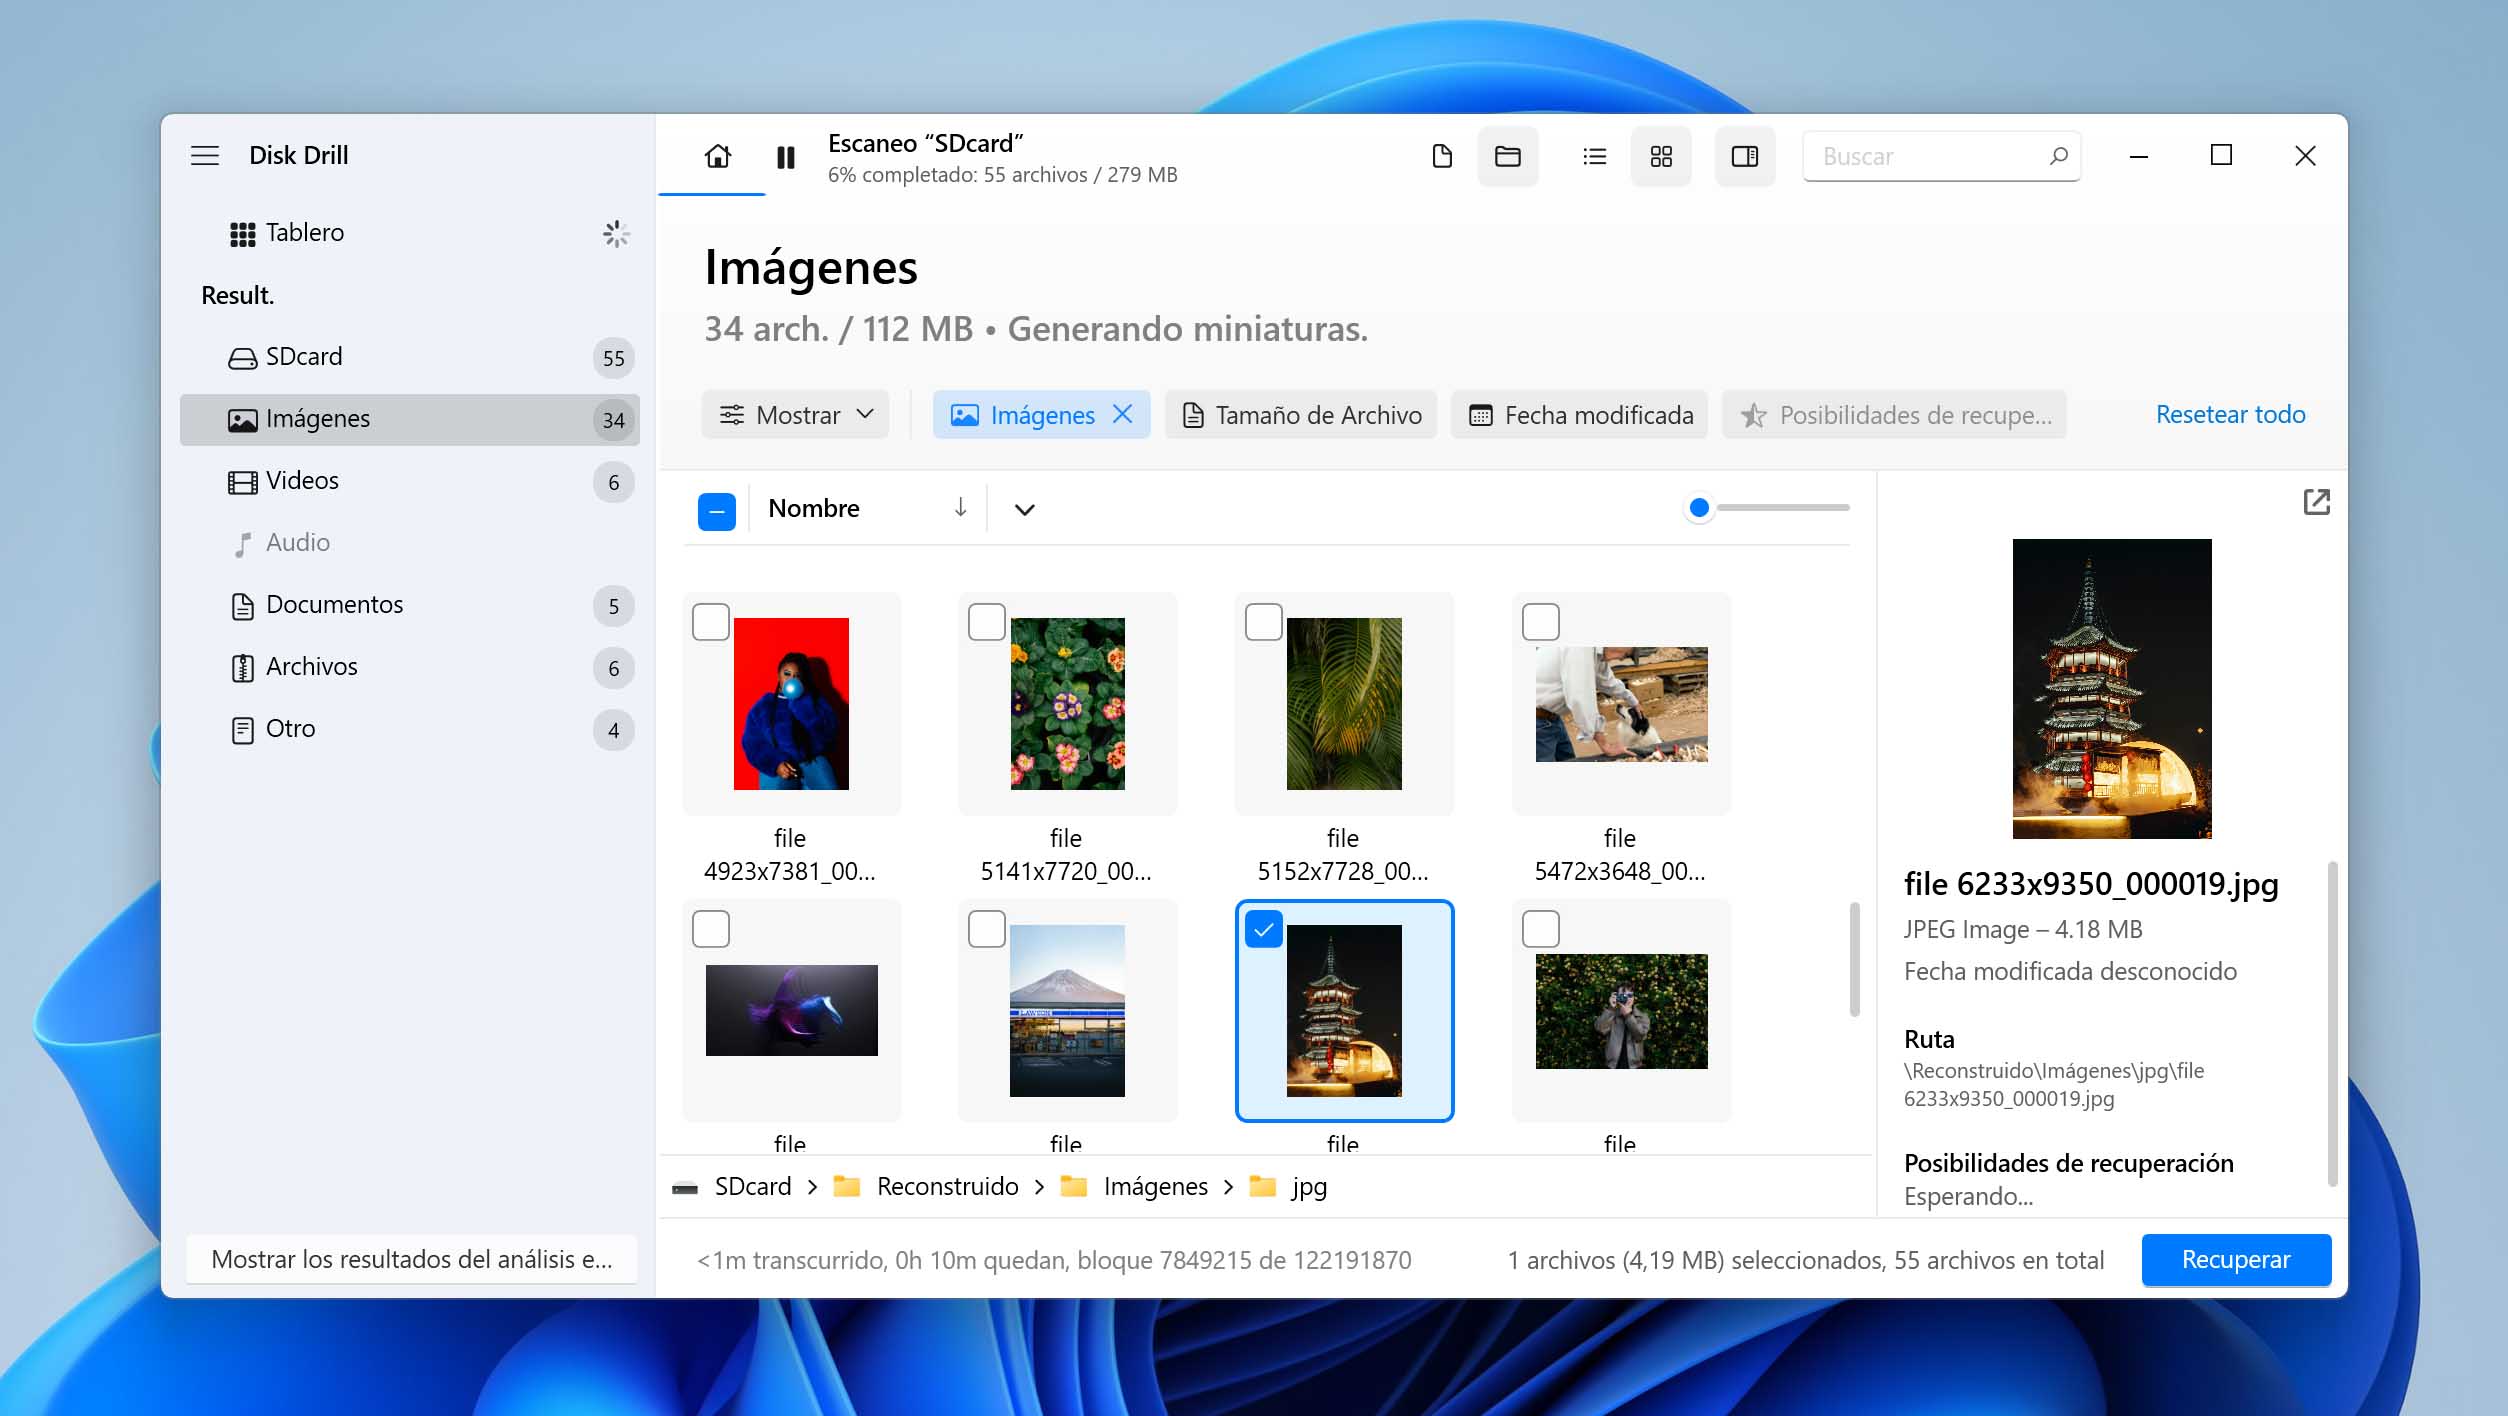Sort by the Nombre column header

coord(814,508)
